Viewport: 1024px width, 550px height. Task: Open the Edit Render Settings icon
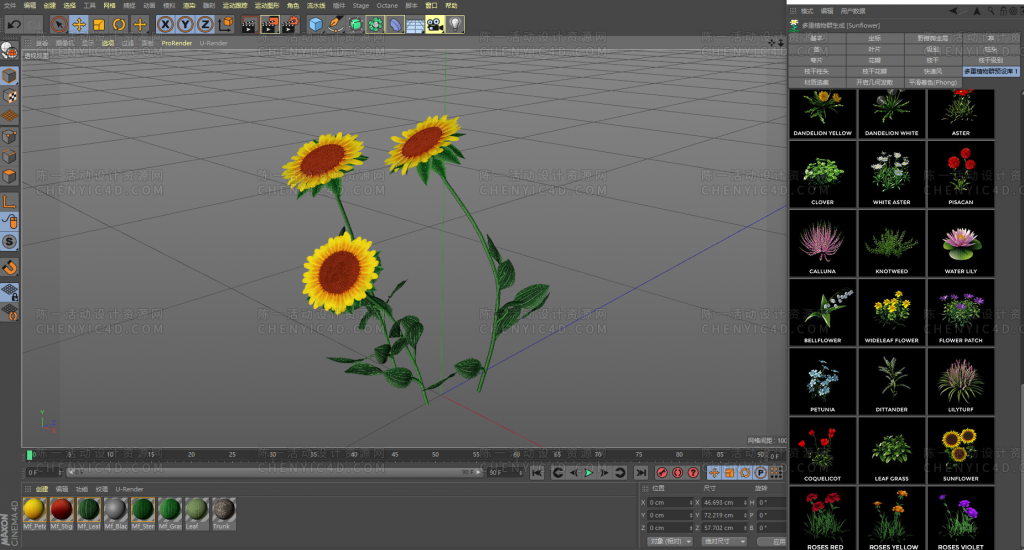291,24
